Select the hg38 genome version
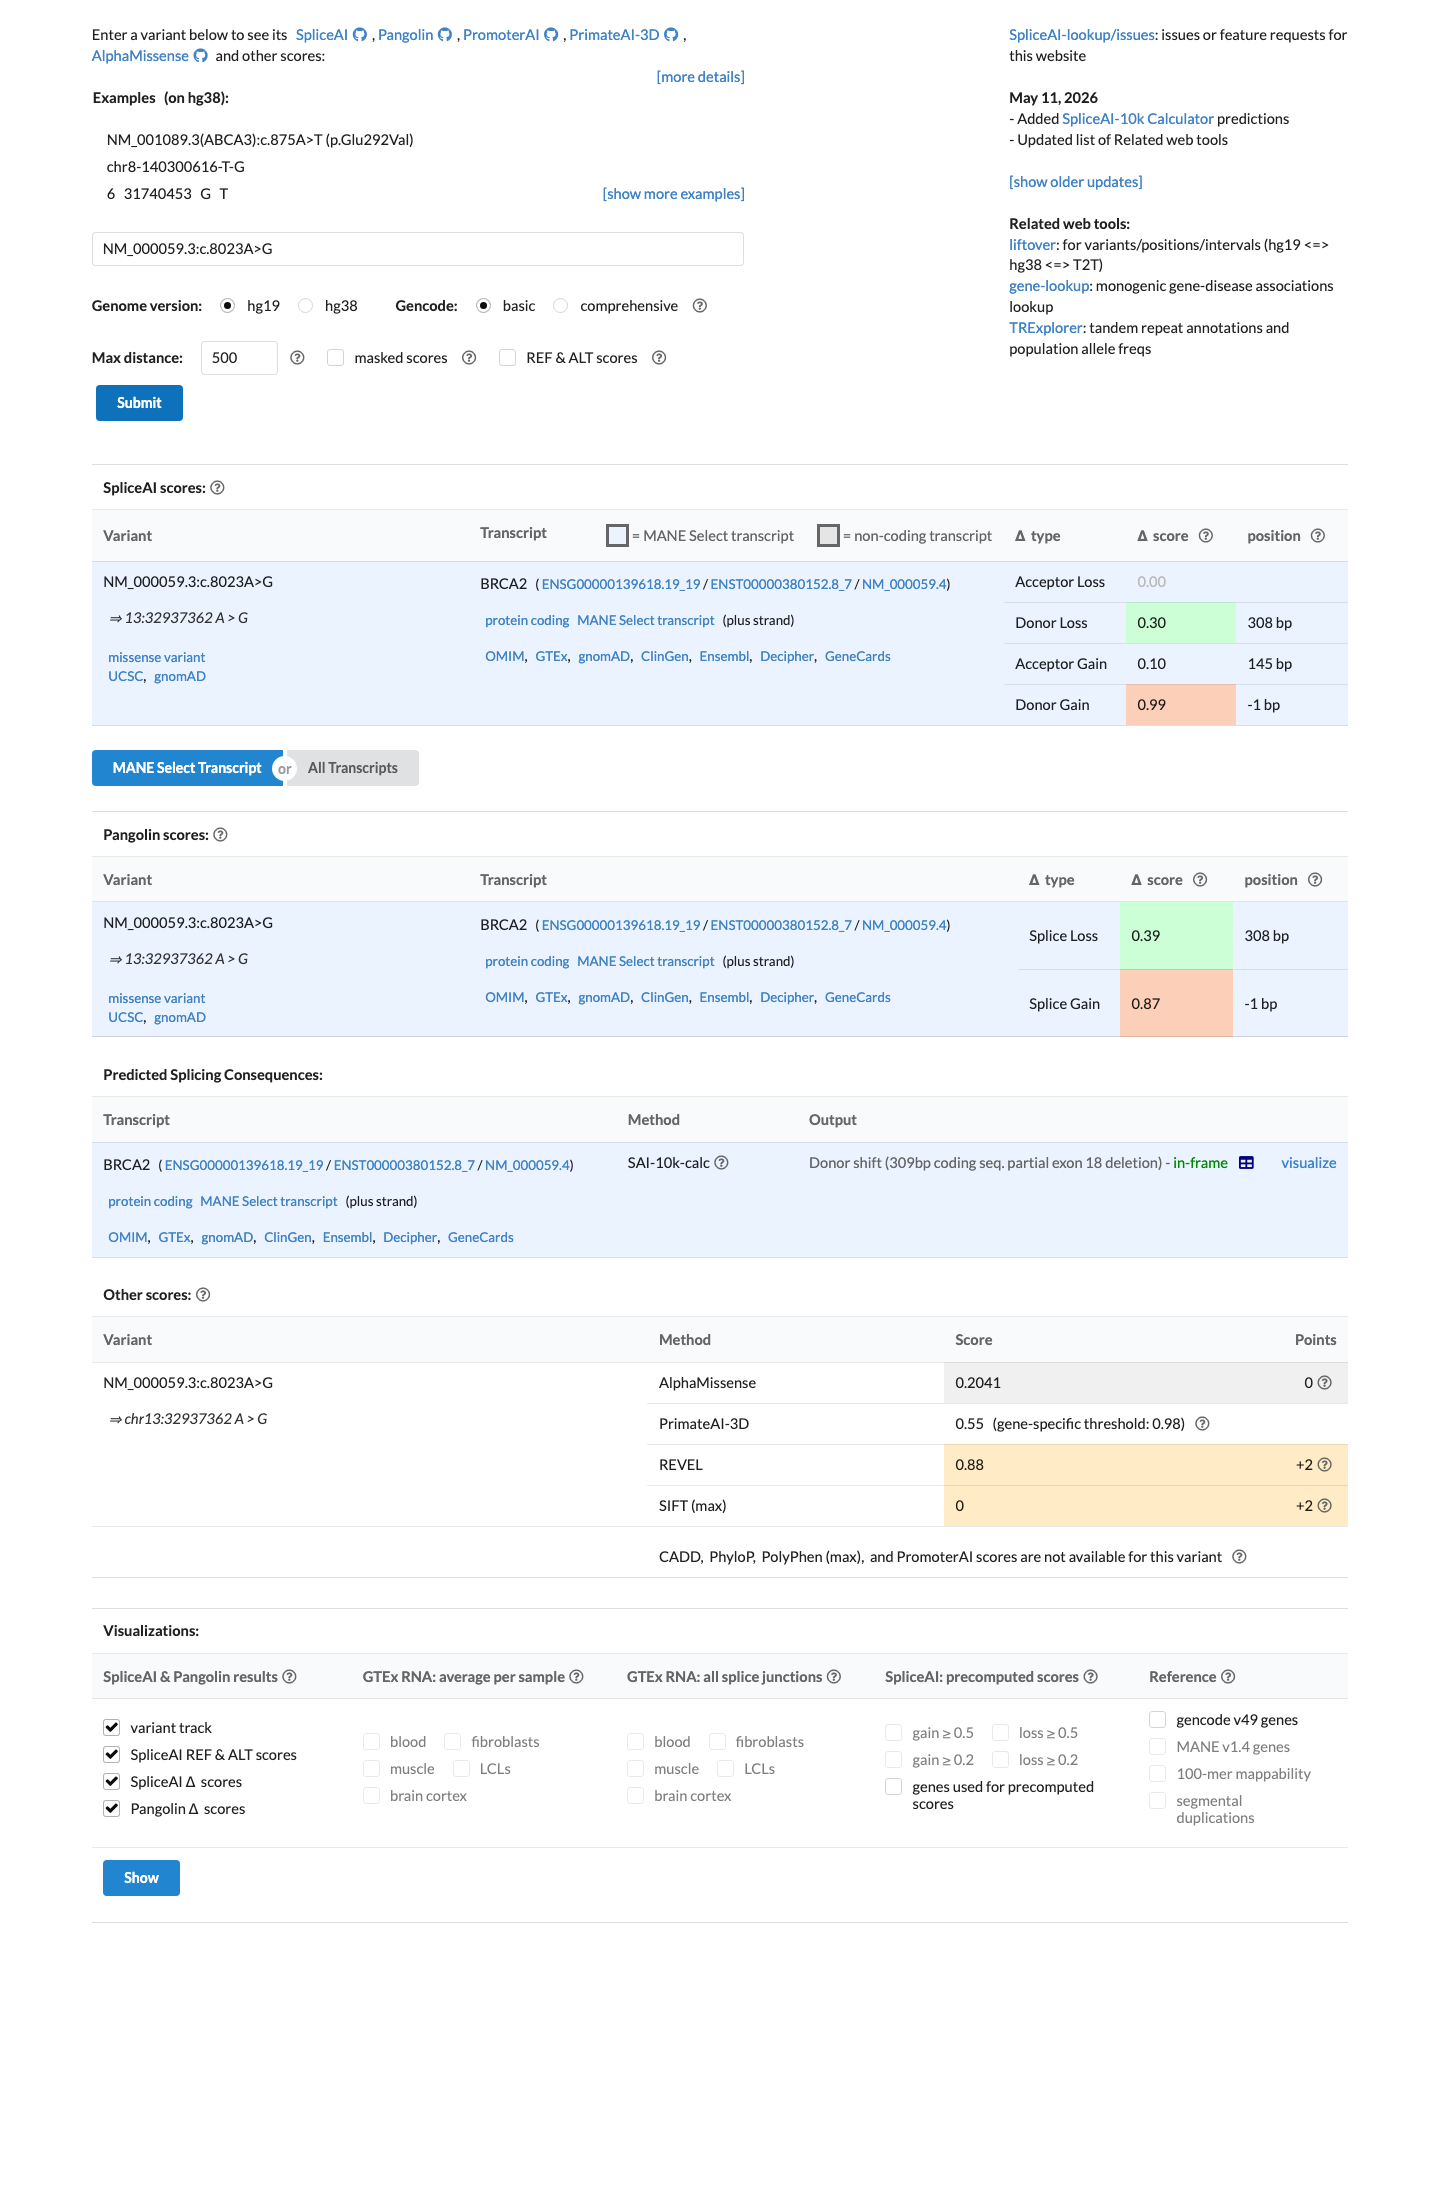The width and height of the screenshot is (1454, 2200). [306, 306]
